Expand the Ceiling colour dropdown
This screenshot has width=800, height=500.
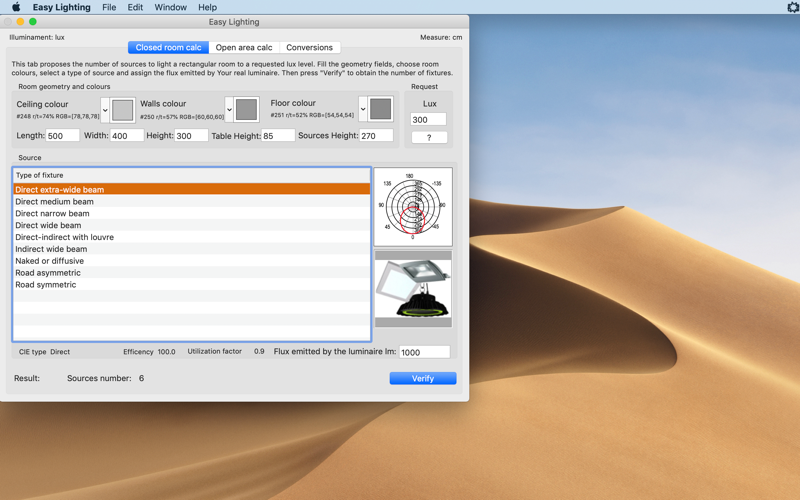[105, 110]
